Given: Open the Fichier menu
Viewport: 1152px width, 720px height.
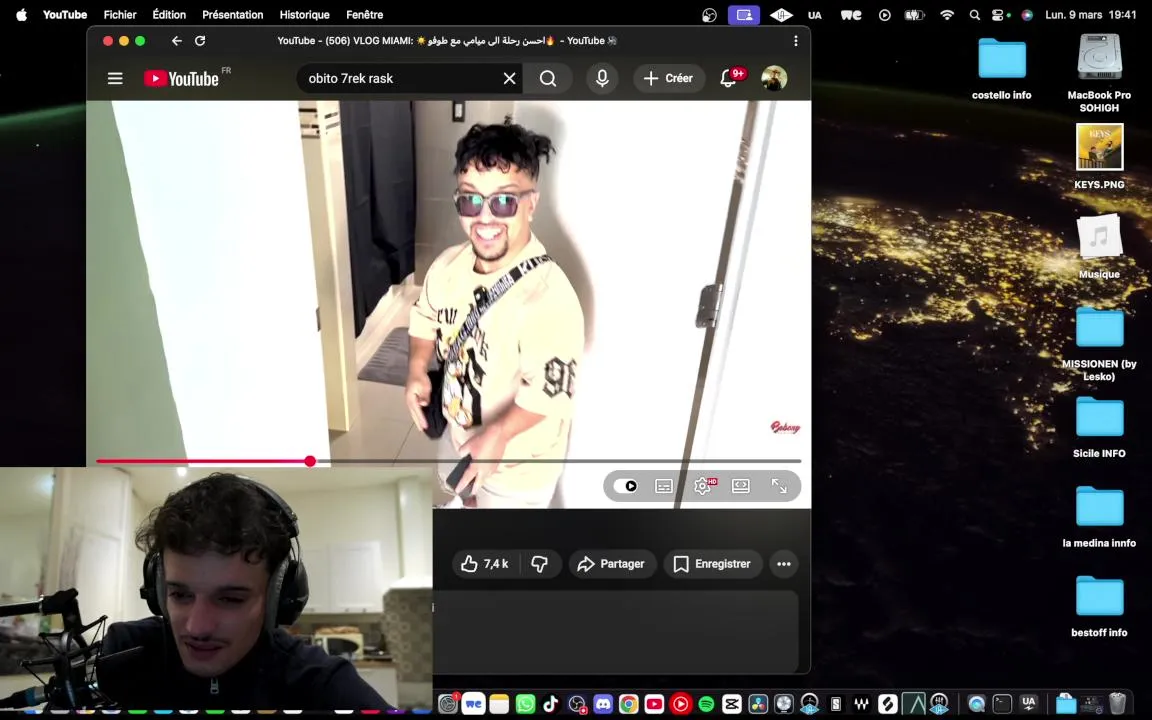Looking at the screenshot, I should [120, 15].
